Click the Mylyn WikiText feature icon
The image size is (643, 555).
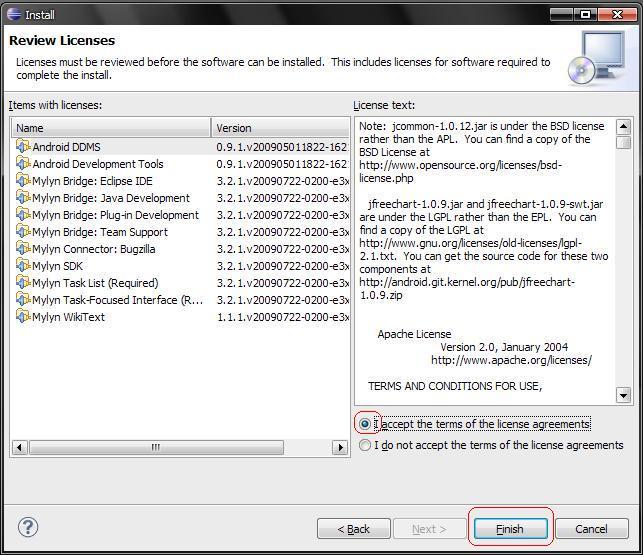click(23, 317)
